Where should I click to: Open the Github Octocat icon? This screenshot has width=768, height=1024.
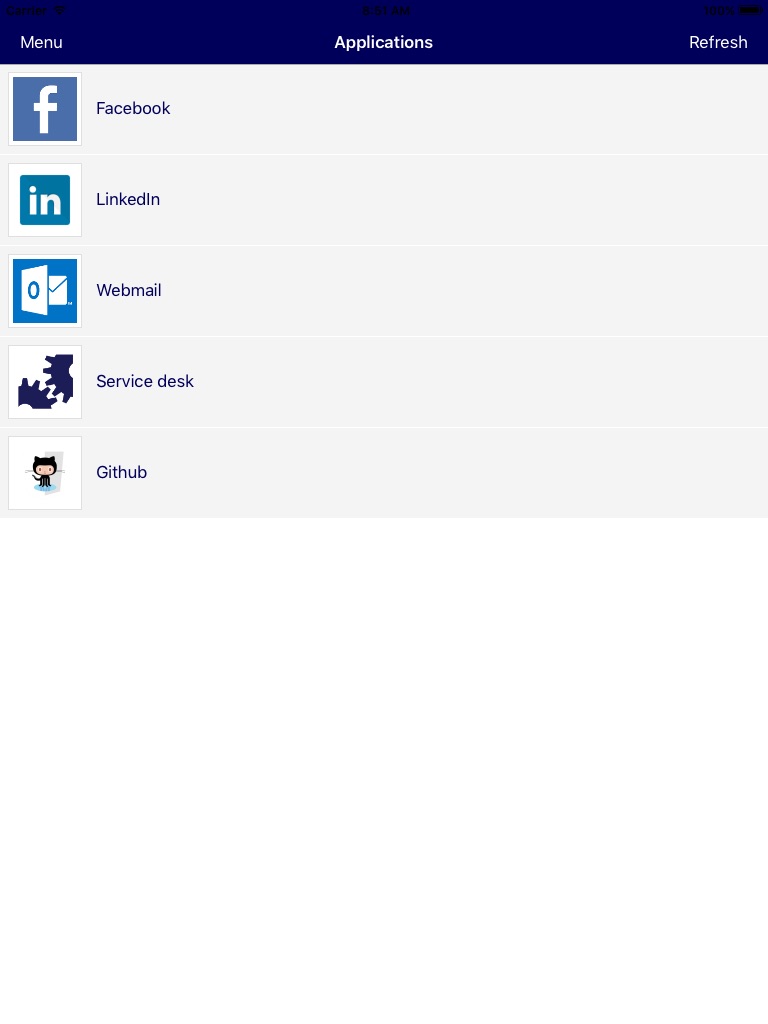[45, 473]
